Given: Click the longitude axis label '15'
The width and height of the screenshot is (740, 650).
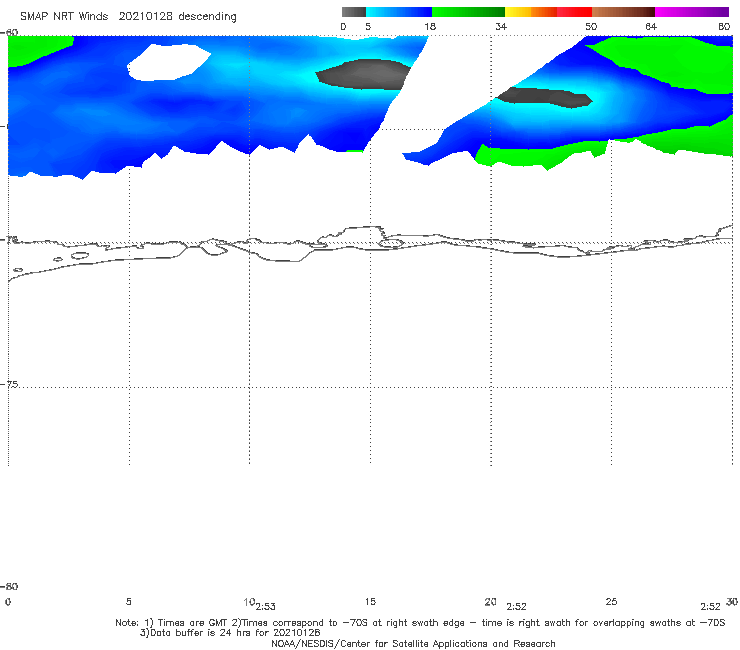Looking at the screenshot, I should [370, 601].
